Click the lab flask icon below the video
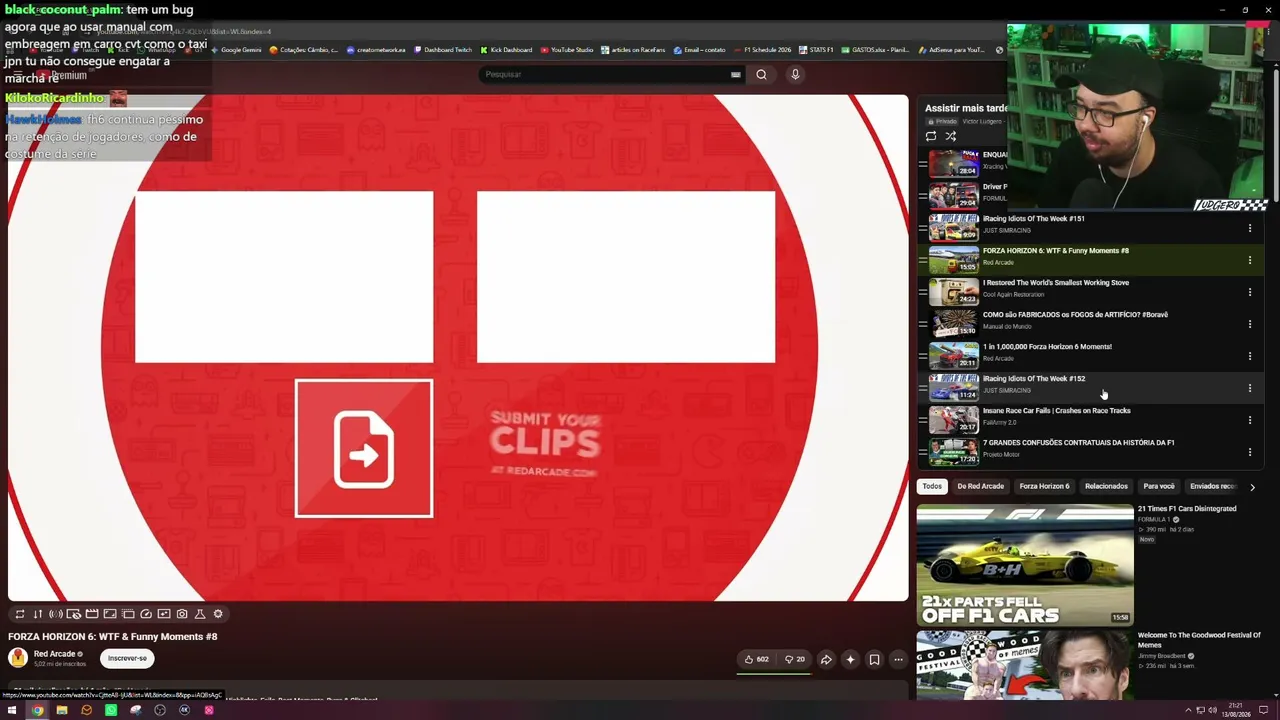The image size is (1280, 720). [199, 614]
